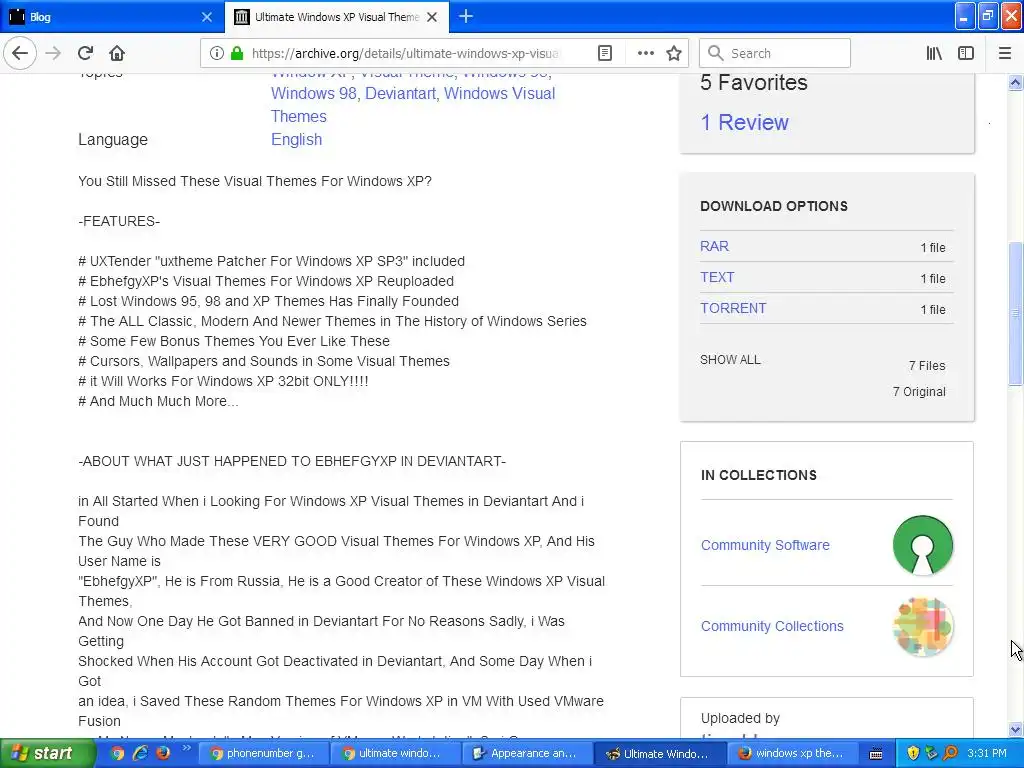Launch Internet Explorer from quick launch
This screenshot has height=768, width=1024.
tap(140, 753)
